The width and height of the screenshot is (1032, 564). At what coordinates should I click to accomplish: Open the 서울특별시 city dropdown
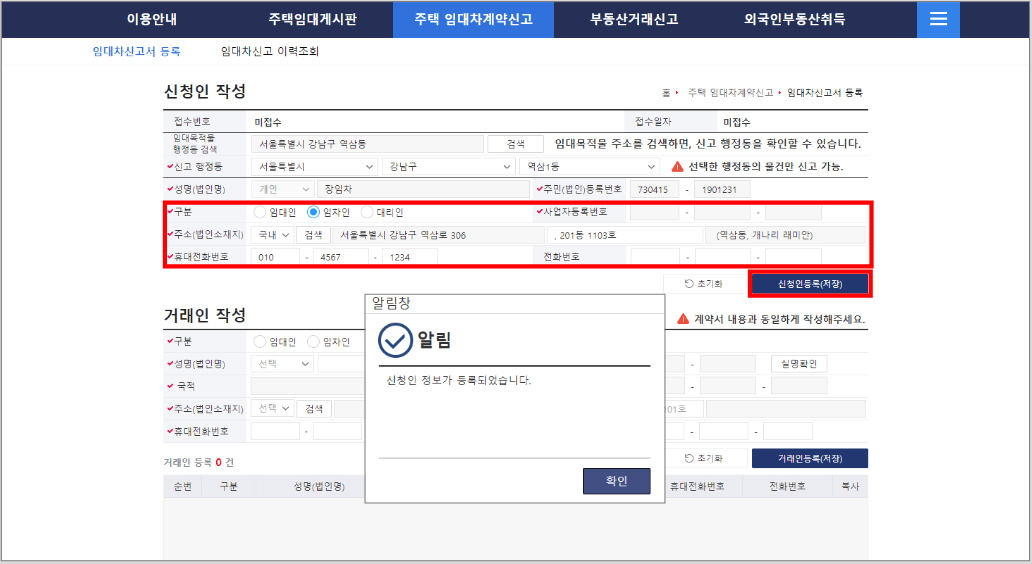pos(315,167)
